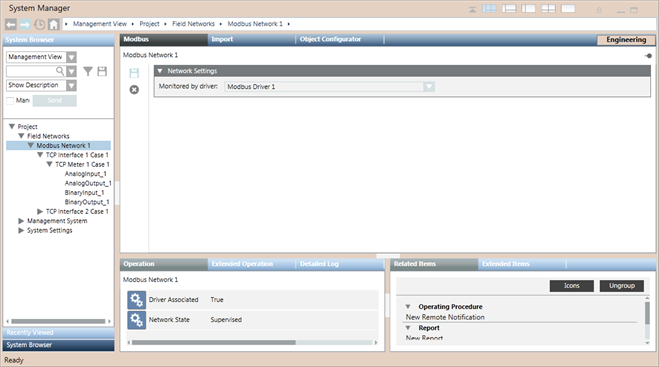Switch to the Detailed Log tab
659x367 pixels.
click(x=319, y=264)
